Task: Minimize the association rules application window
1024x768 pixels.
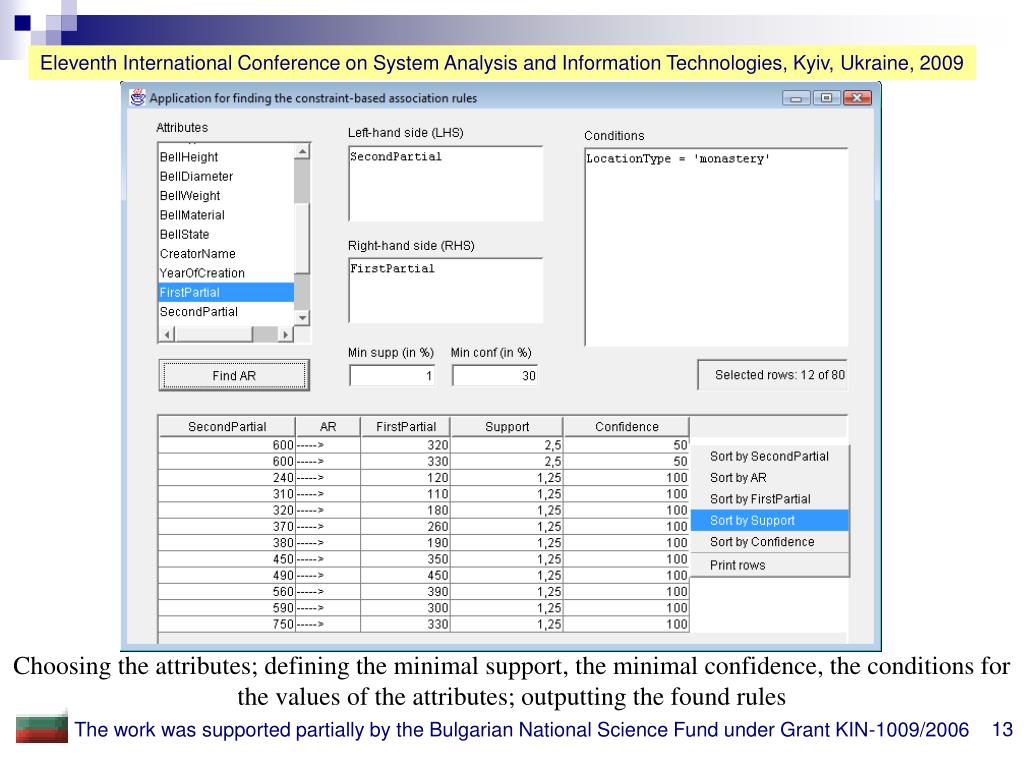Action: coord(796,98)
